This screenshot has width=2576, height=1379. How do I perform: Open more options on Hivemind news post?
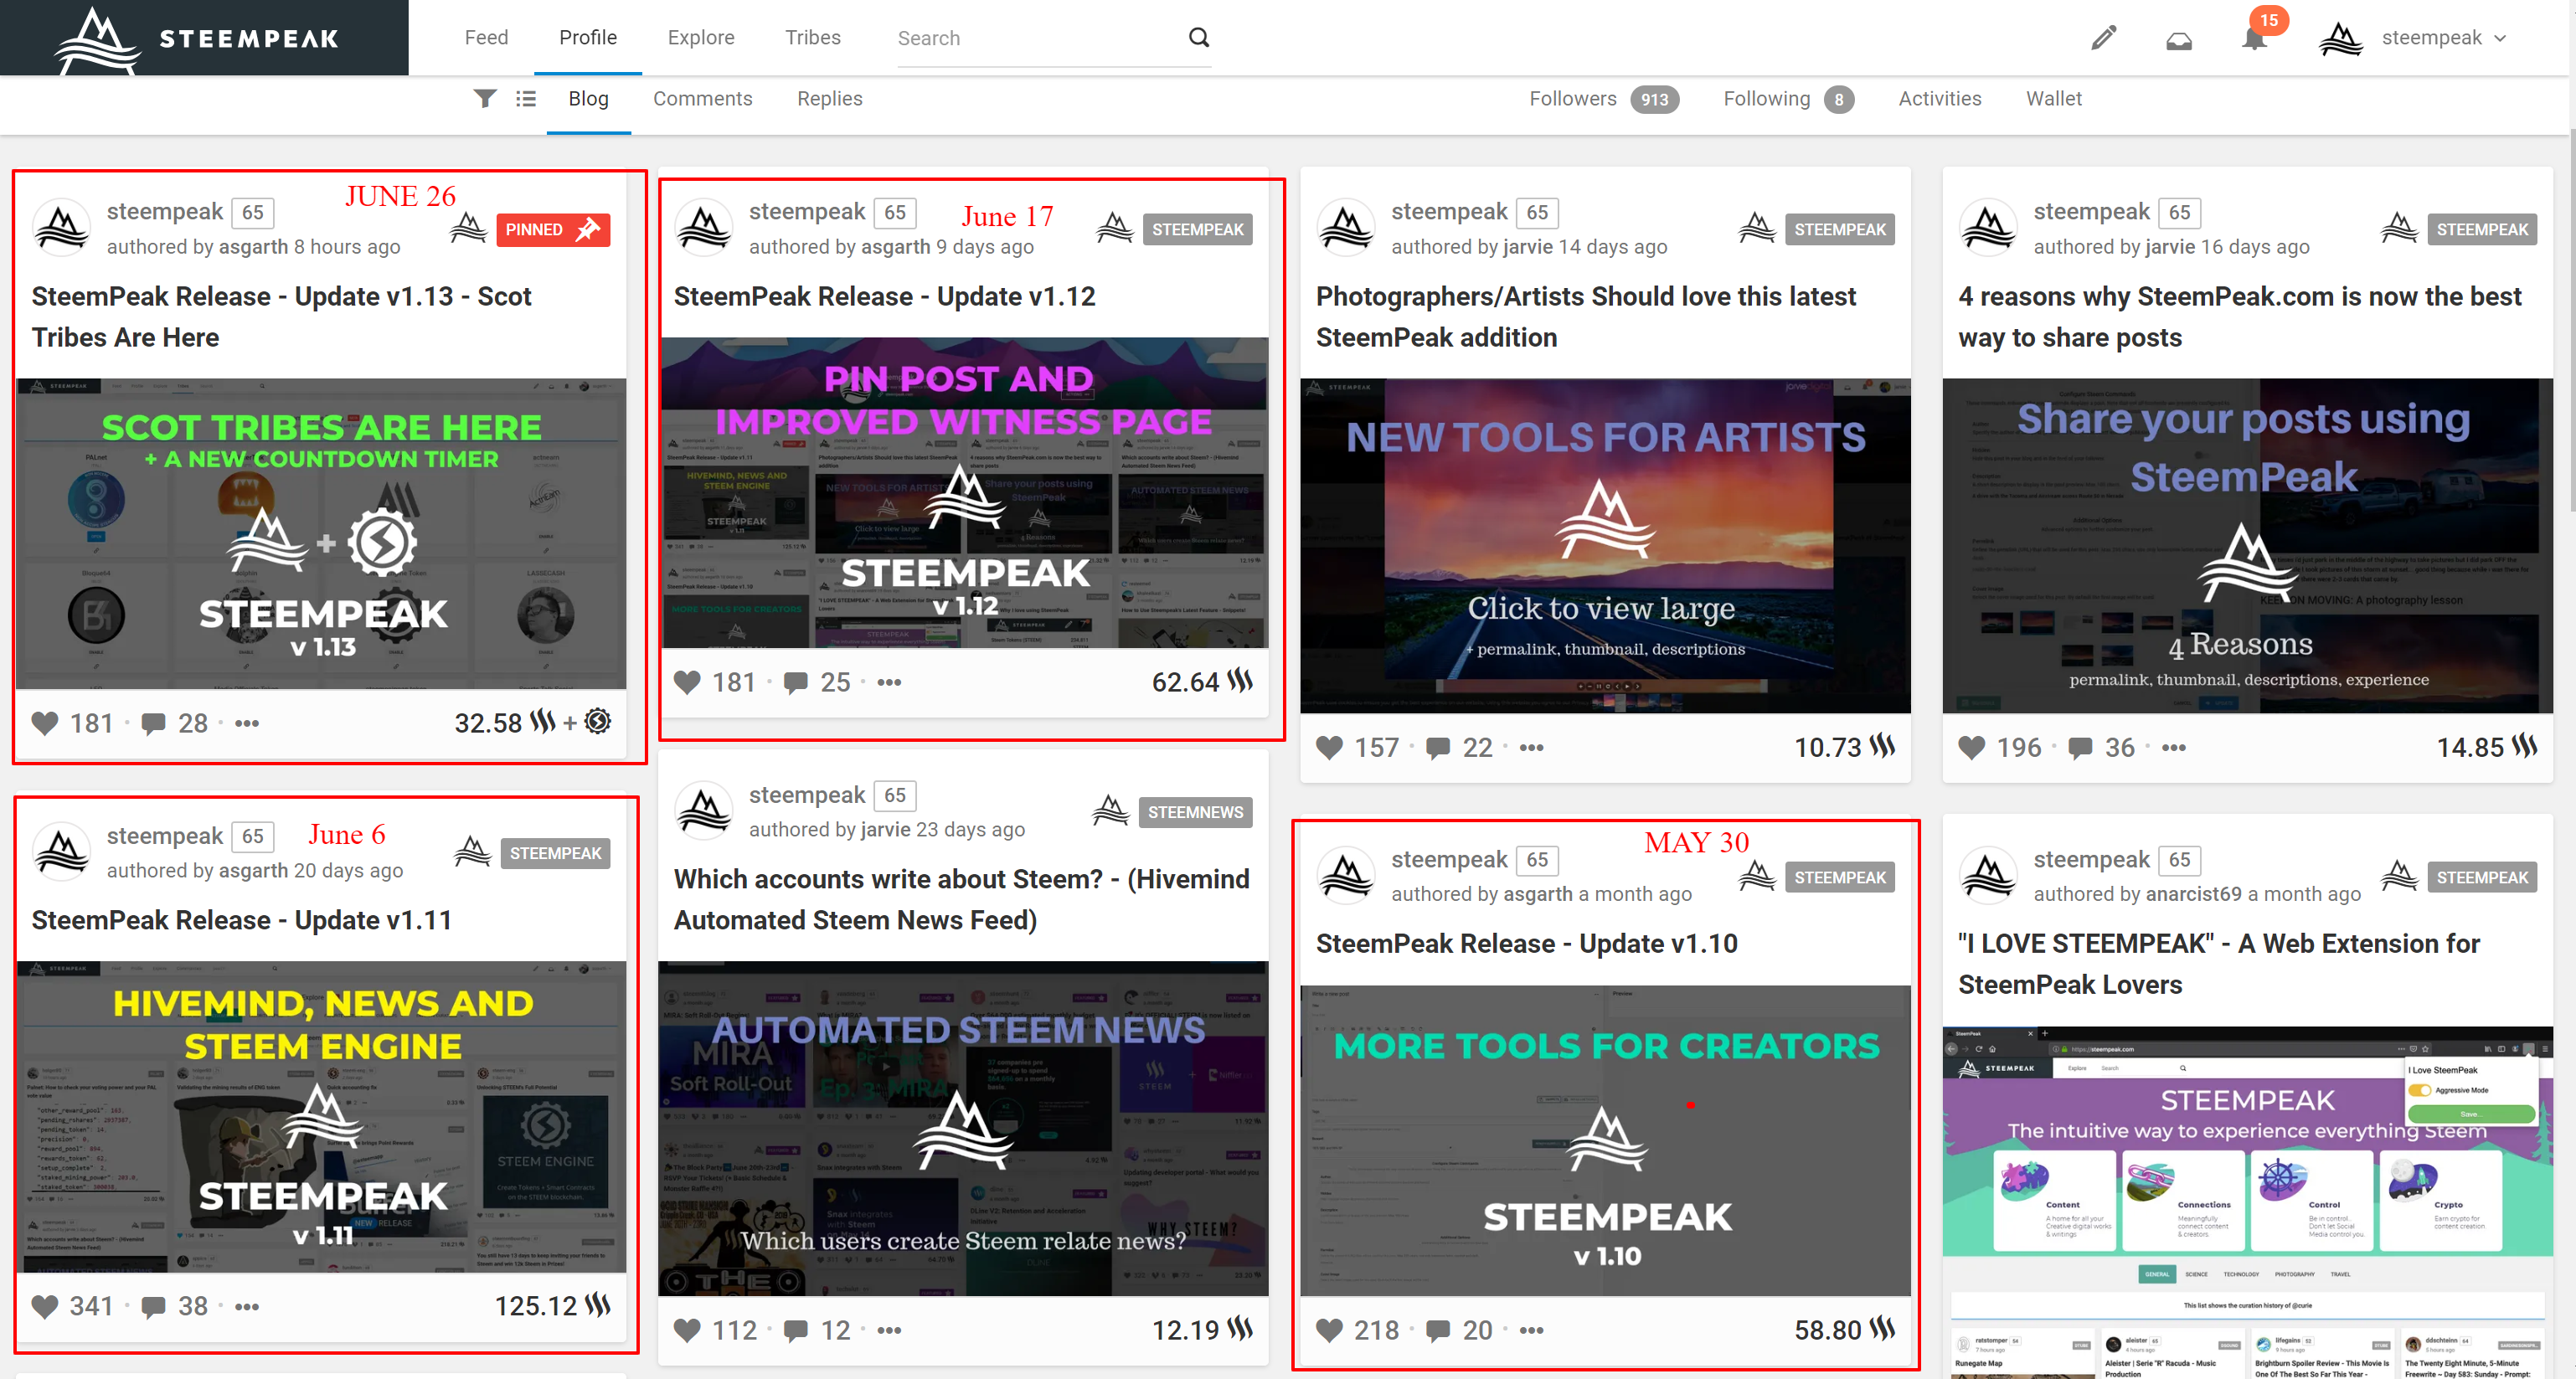pyautogui.click(x=888, y=1330)
